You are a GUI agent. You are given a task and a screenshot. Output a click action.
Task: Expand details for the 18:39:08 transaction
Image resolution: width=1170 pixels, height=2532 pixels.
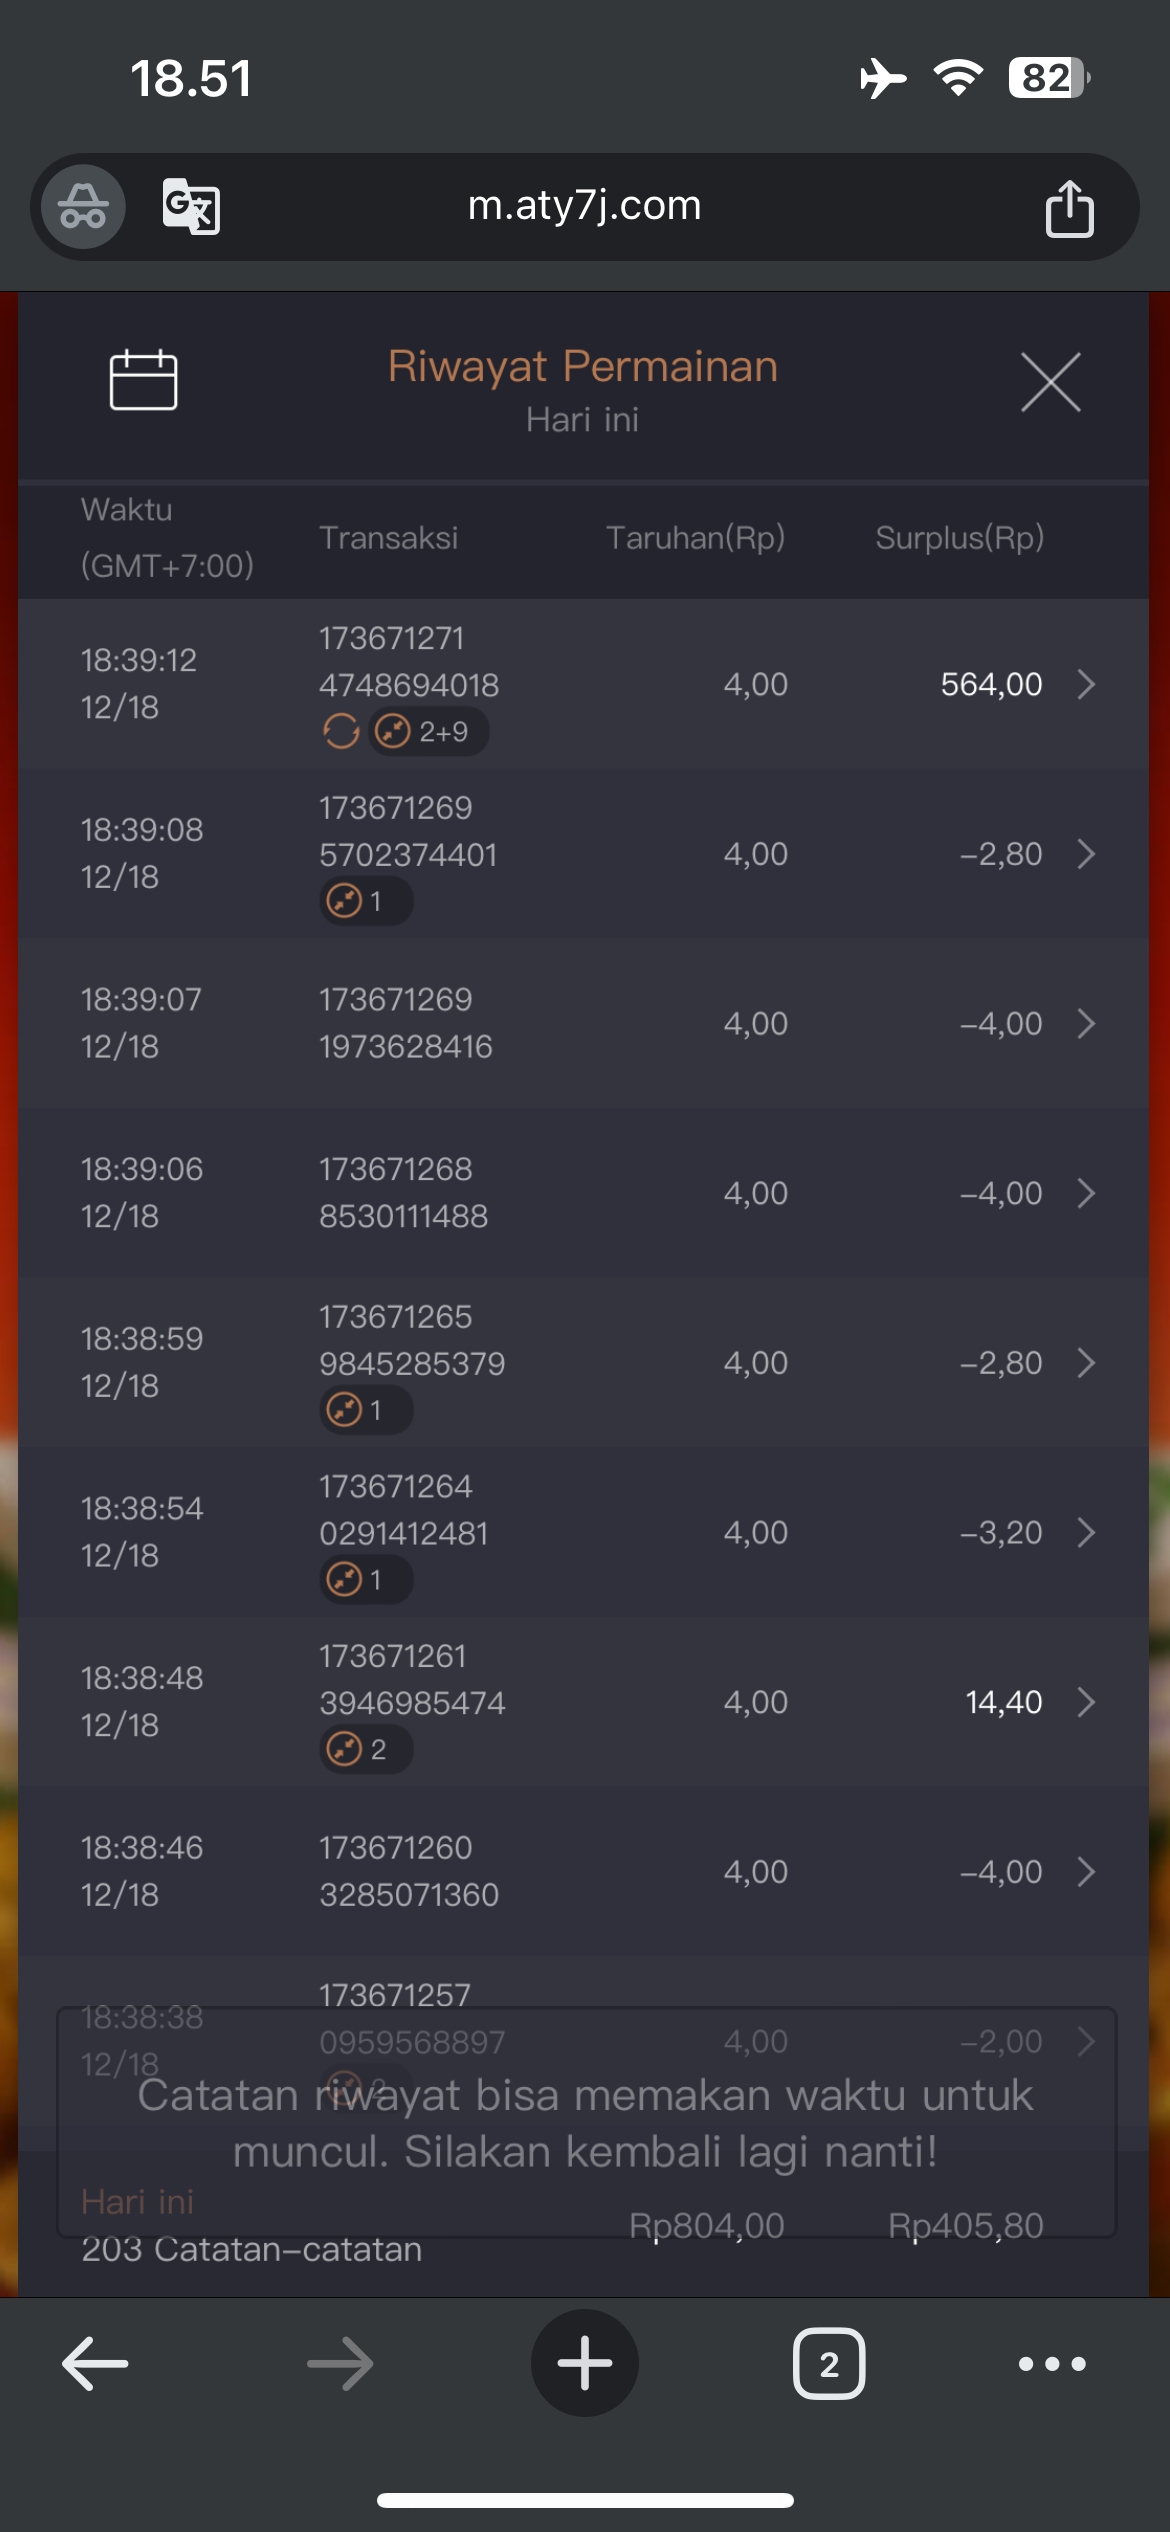coord(1086,854)
